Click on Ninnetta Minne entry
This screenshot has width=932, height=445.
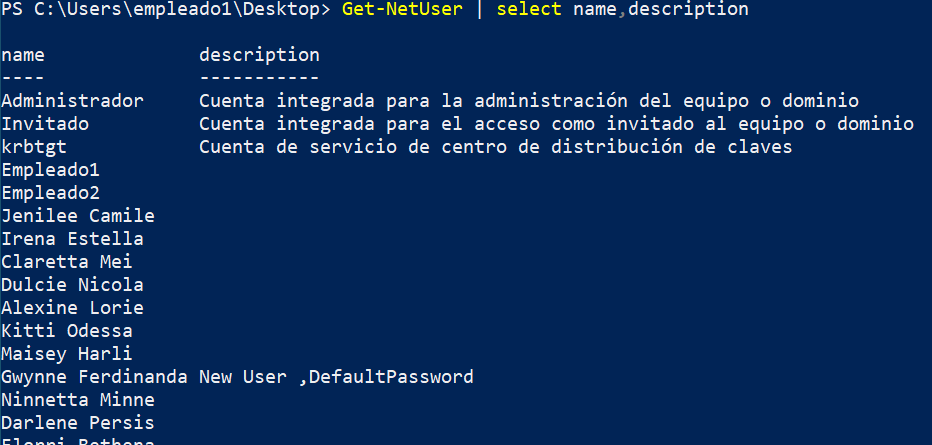click(x=78, y=400)
